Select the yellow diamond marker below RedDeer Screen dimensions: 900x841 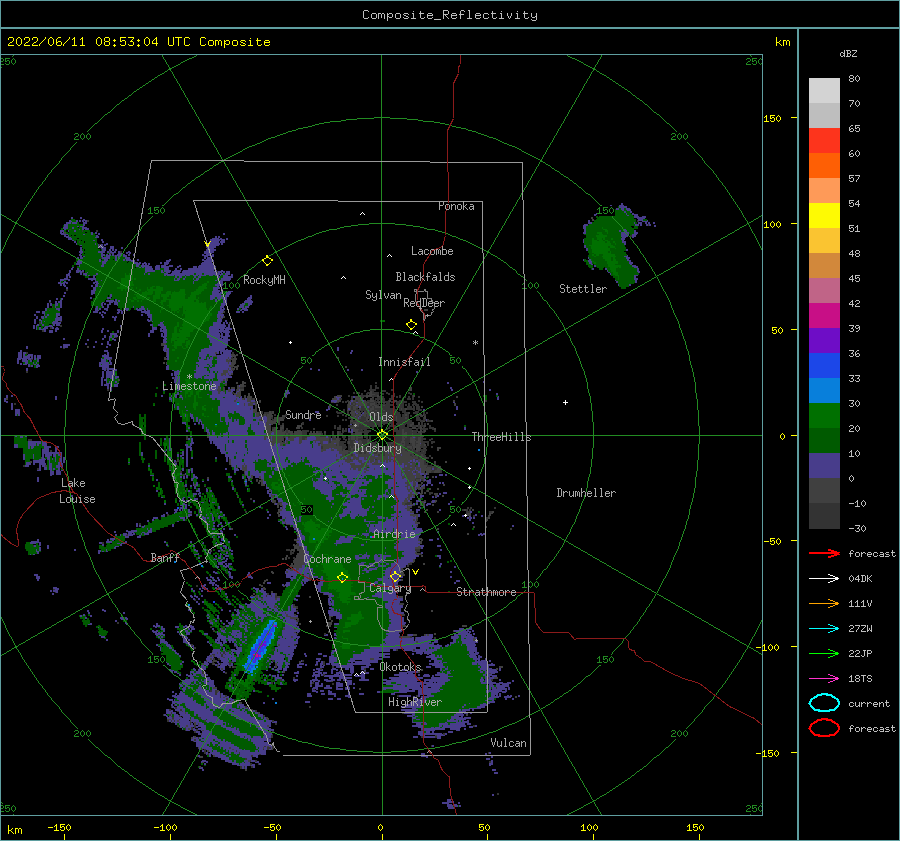tap(411, 325)
